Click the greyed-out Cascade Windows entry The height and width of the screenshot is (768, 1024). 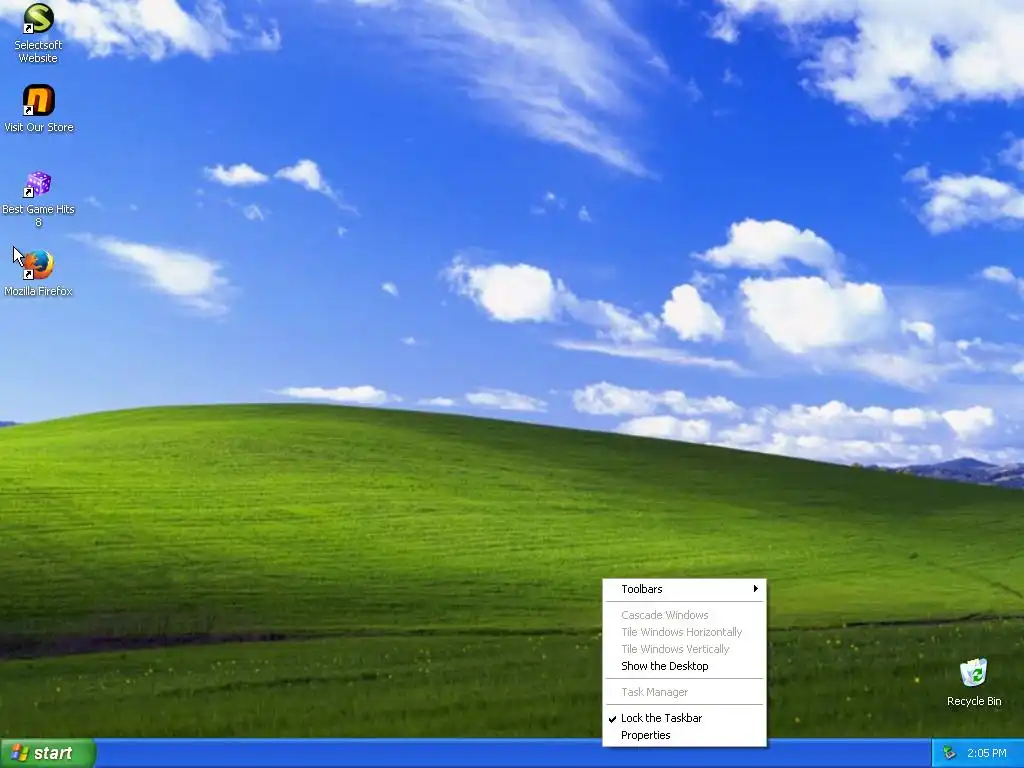tap(684, 615)
